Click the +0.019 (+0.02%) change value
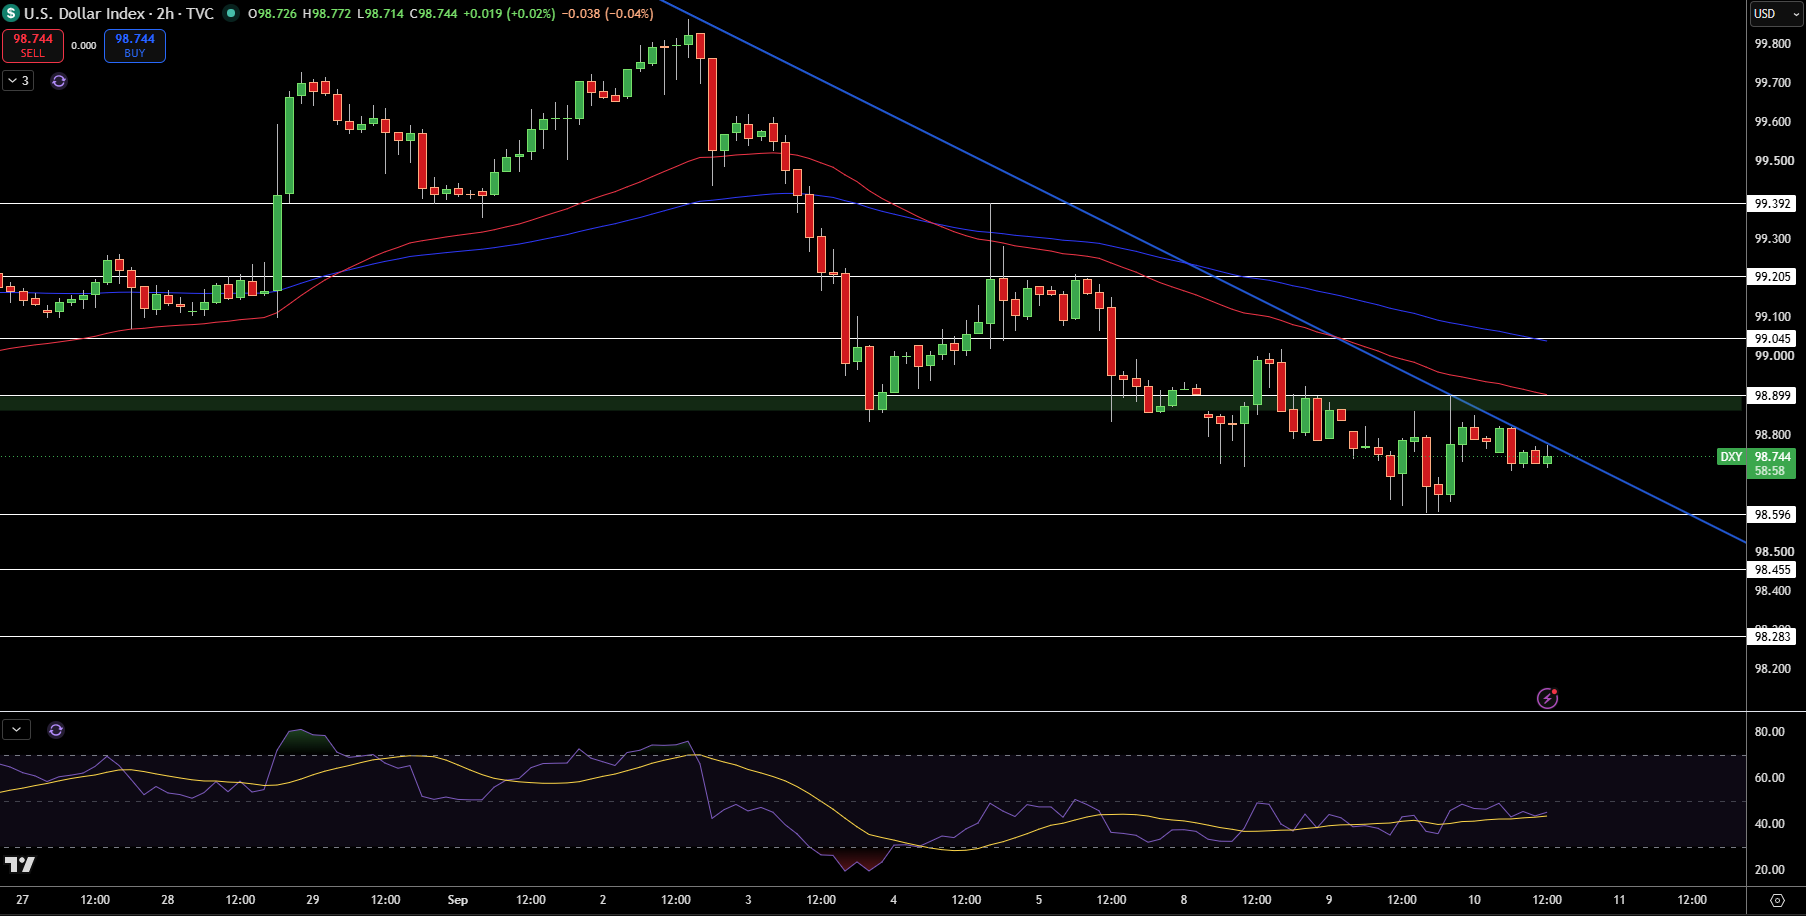The width and height of the screenshot is (1806, 916). [509, 14]
